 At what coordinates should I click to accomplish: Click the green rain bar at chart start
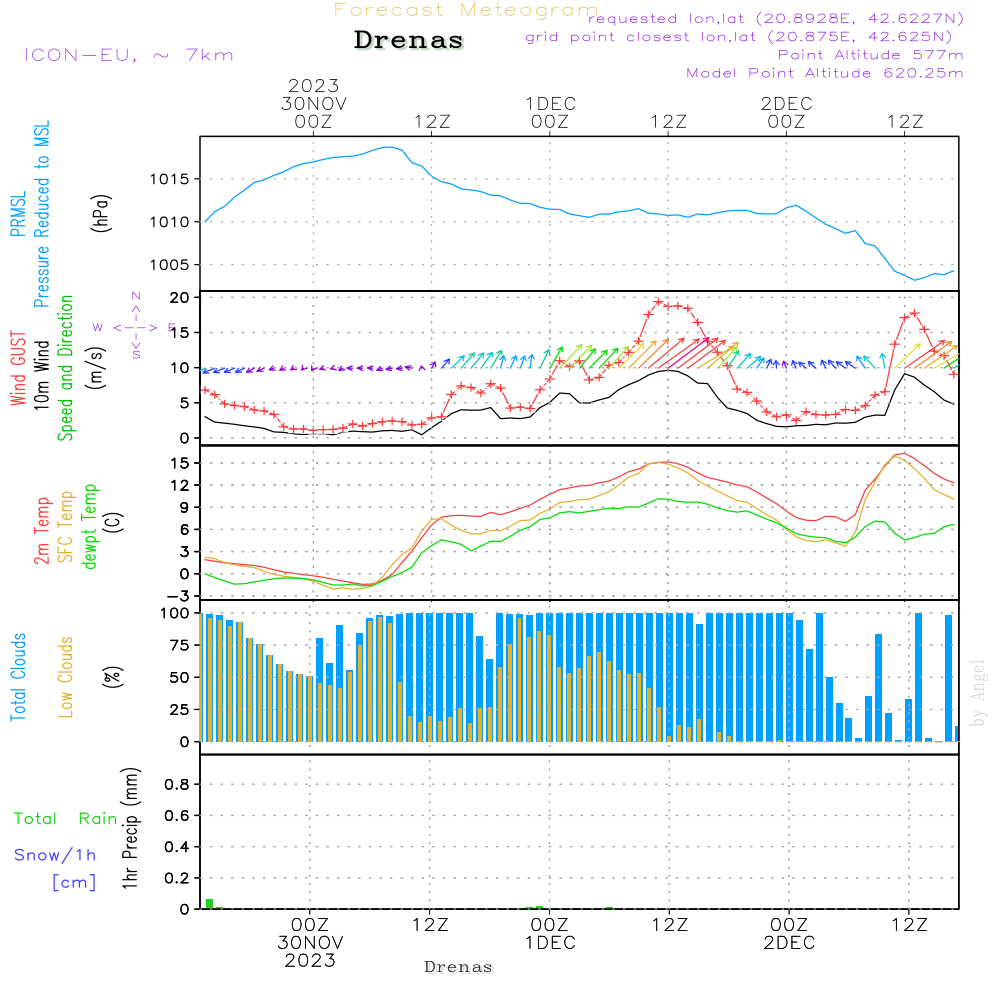pos(209,904)
